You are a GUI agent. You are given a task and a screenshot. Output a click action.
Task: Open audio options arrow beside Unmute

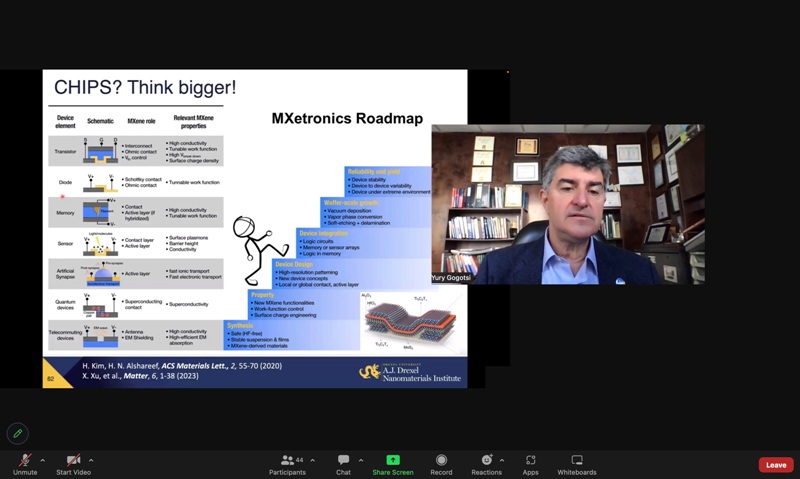click(42, 460)
